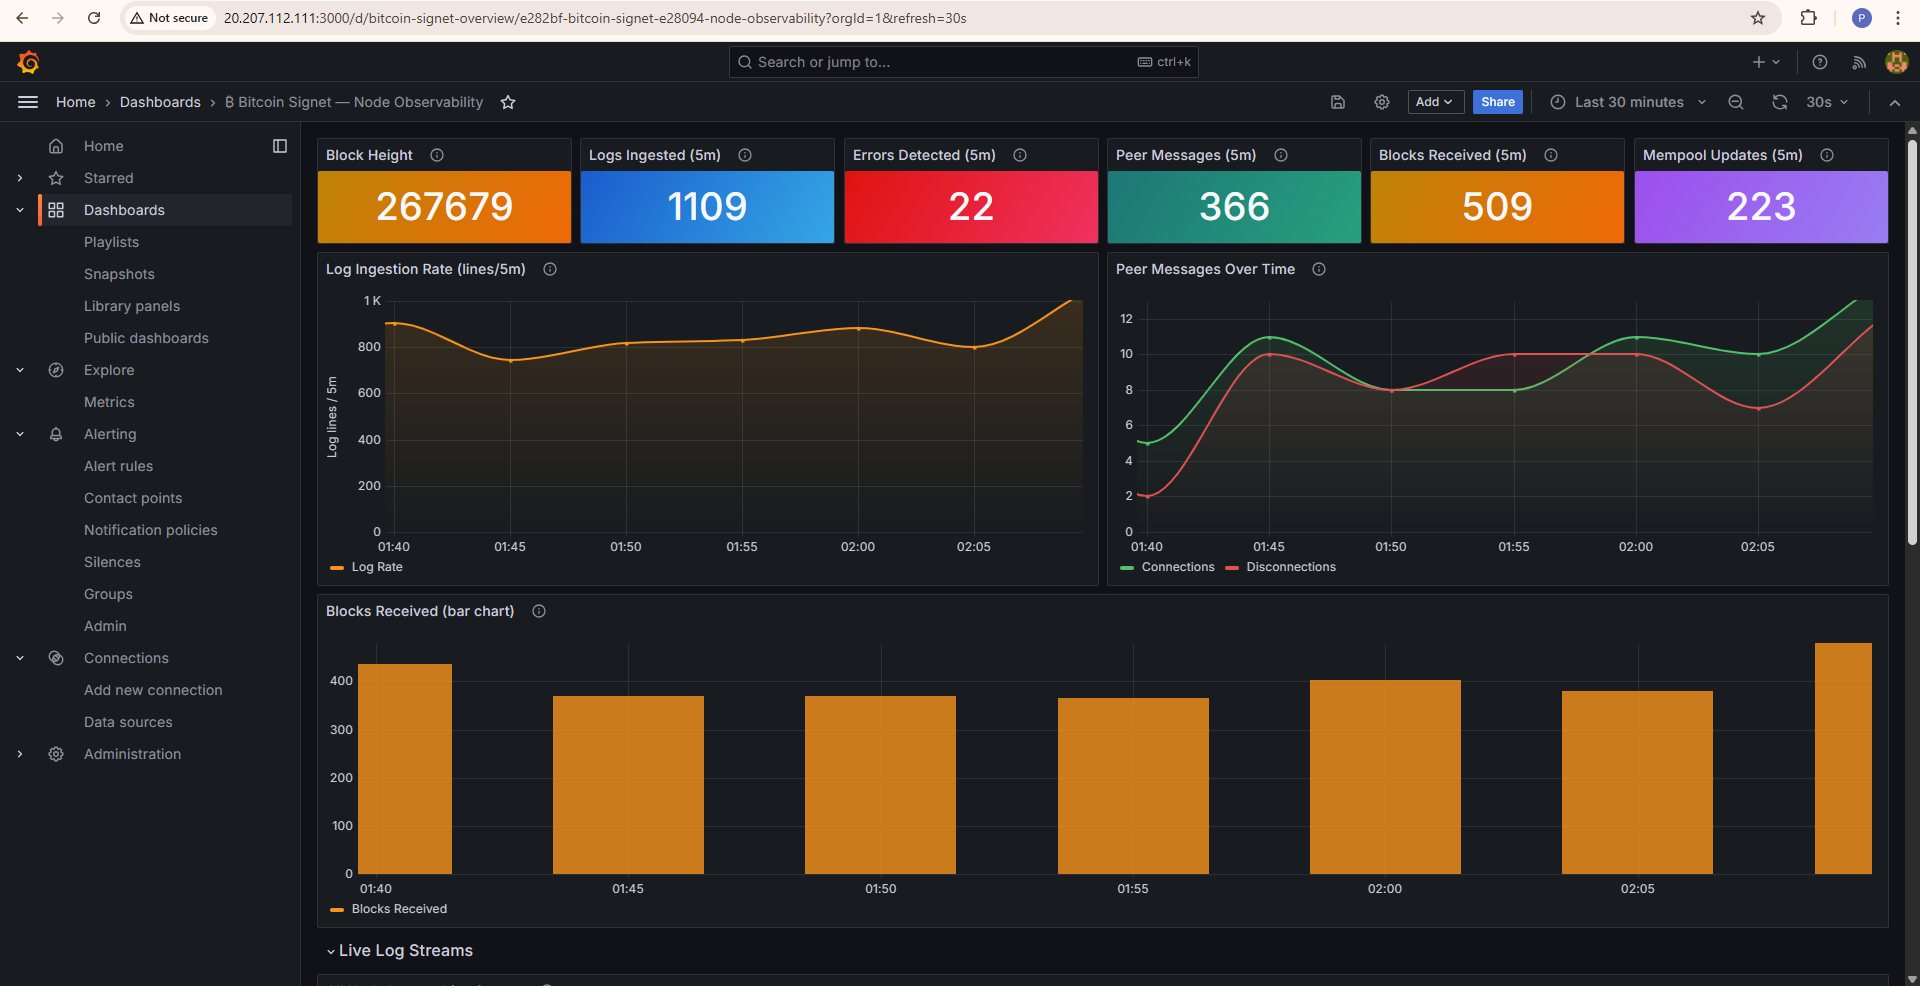Click the purple Mempool Updates stat 223
Screen dimensions: 1920x986
tap(1761, 207)
